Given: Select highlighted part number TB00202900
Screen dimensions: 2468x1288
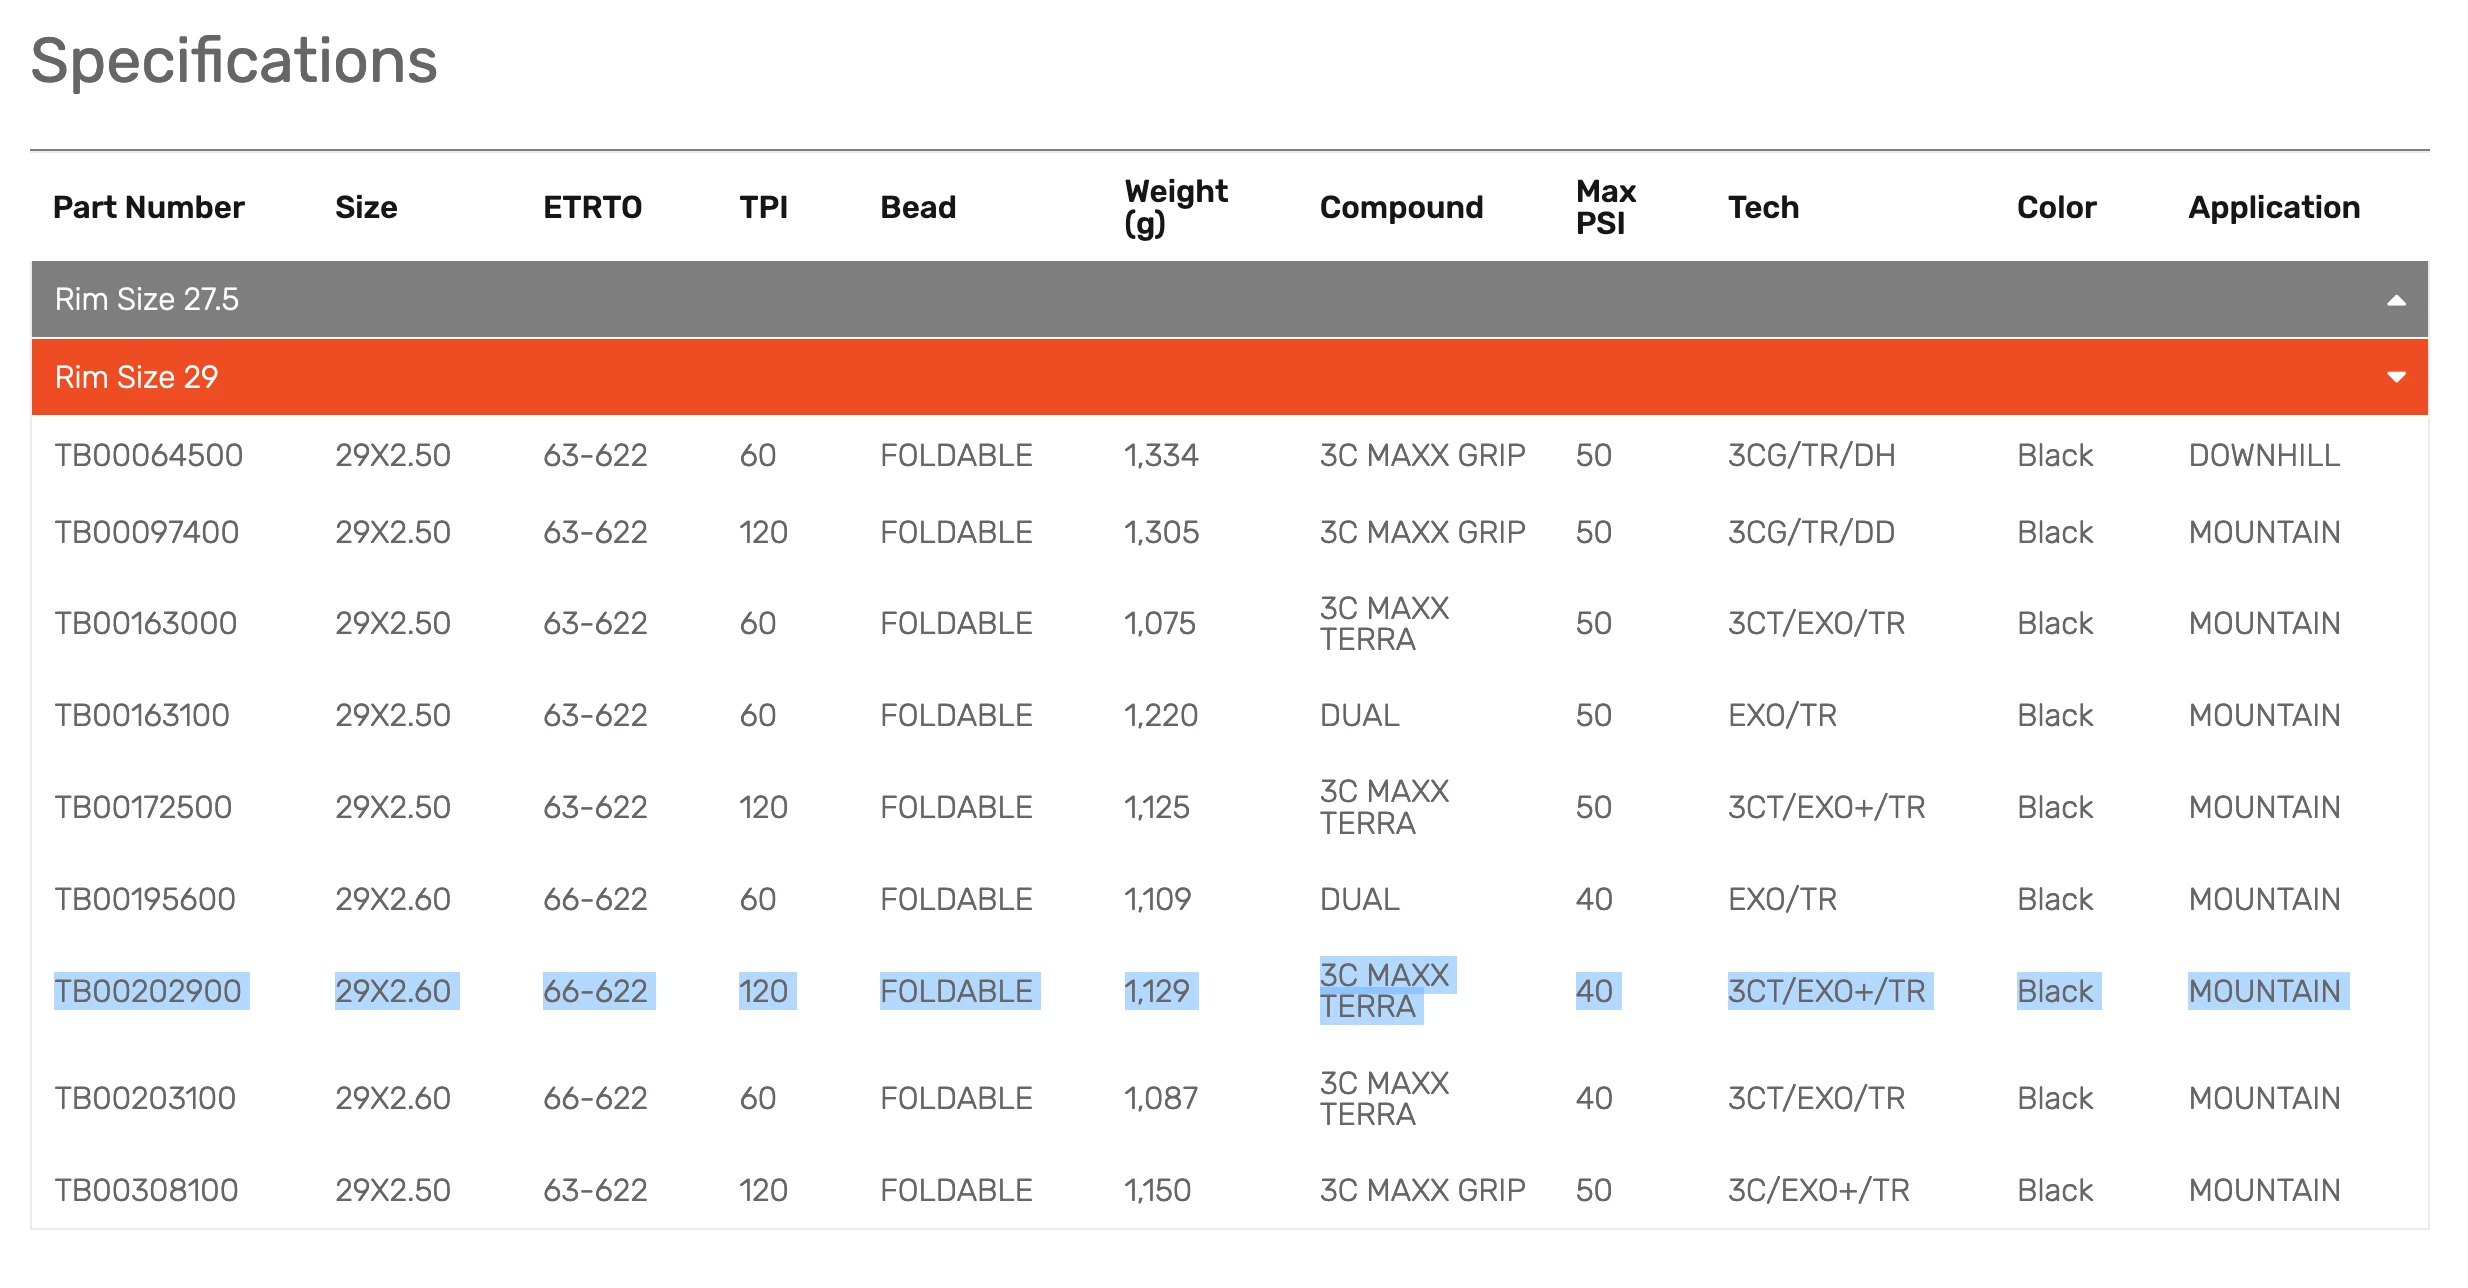Looking at the screenshot, I should [x=148, y=991].
